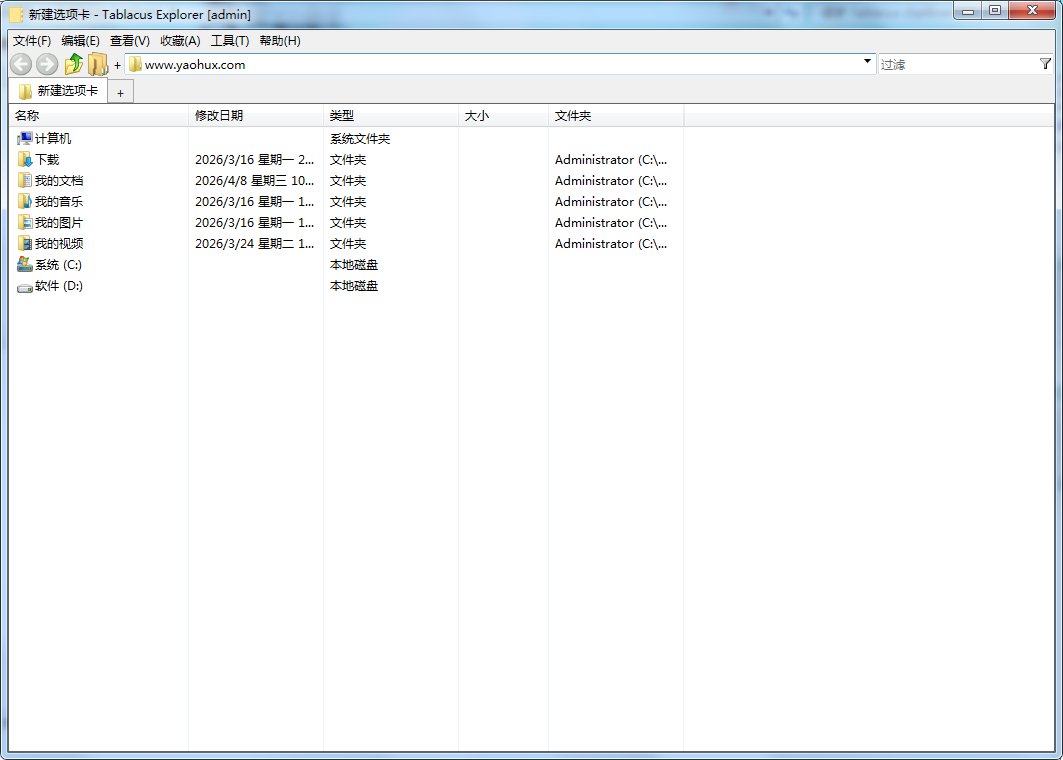This screenshot has width=1063, height=760.
Task: Sort by the 大小 column header
Action: tap(477, 115)
